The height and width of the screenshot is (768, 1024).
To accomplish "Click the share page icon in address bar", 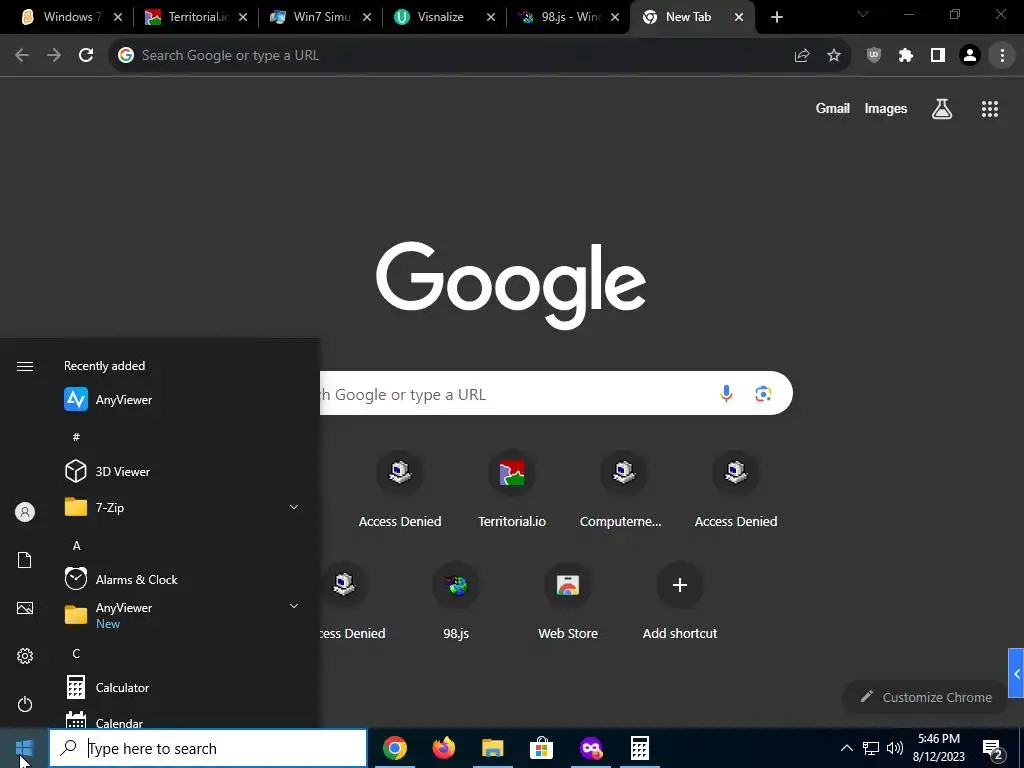I will [802, 56].
